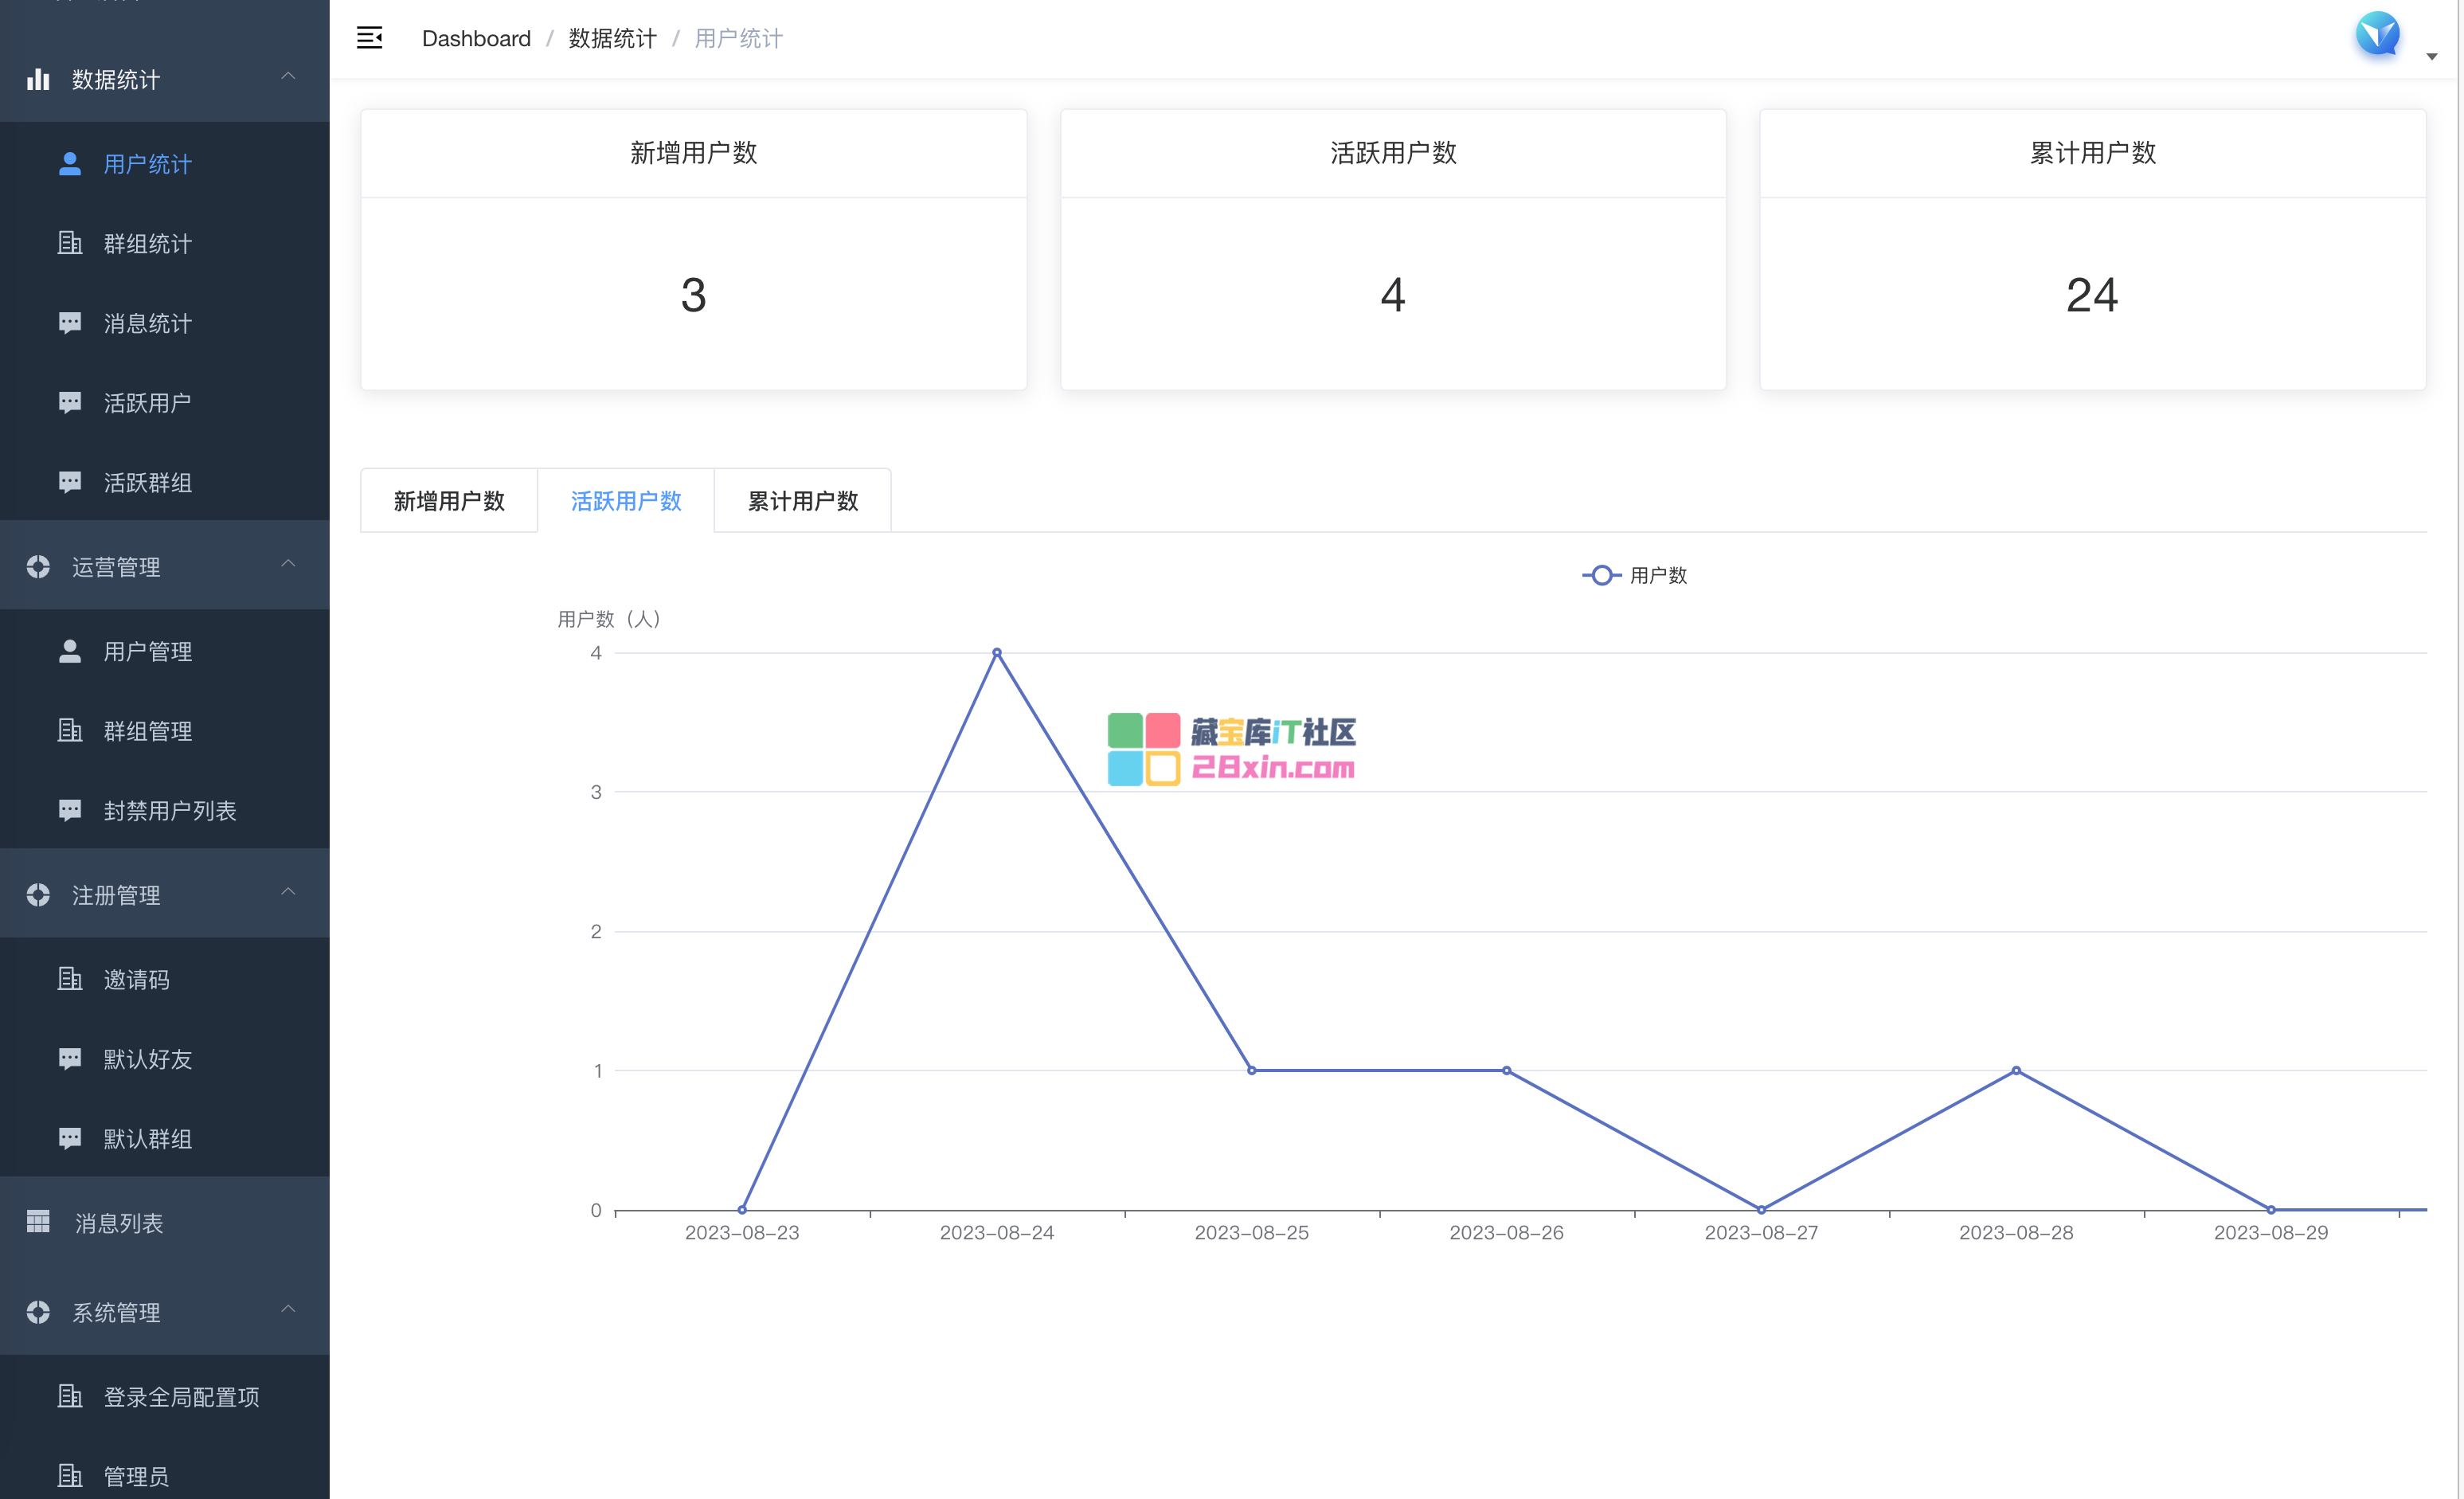This screenshot has width=2464, height=1499.
Task: Open 封禁用户列表 in sidebar
Action: [x=170, y=810]
